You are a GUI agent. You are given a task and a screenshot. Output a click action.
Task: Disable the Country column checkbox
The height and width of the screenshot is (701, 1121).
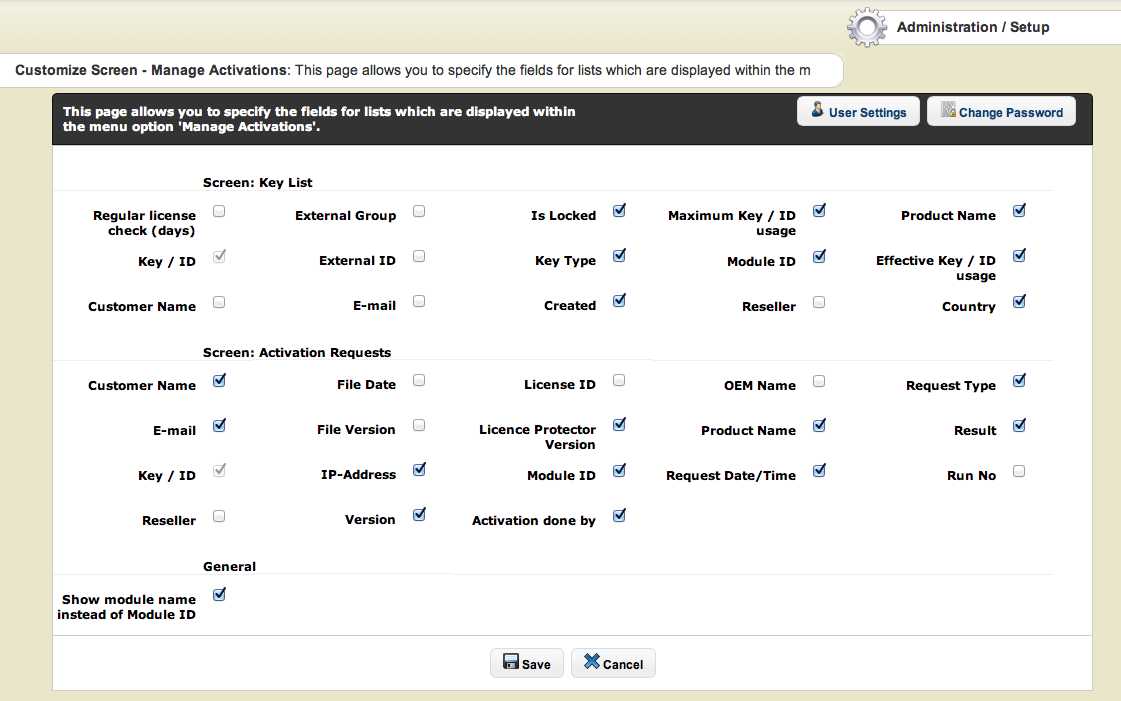(x=1019, y=302)
